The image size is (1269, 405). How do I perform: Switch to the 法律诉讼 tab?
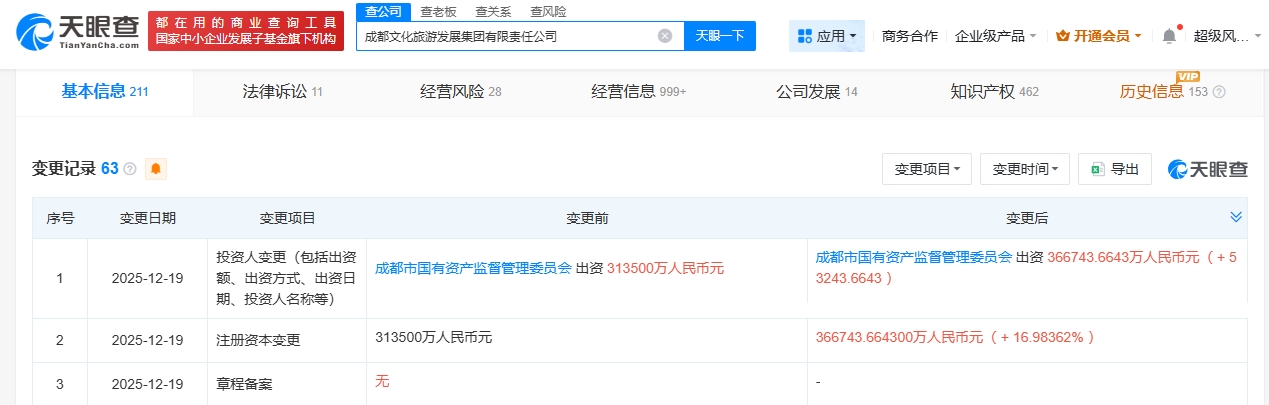283,92
